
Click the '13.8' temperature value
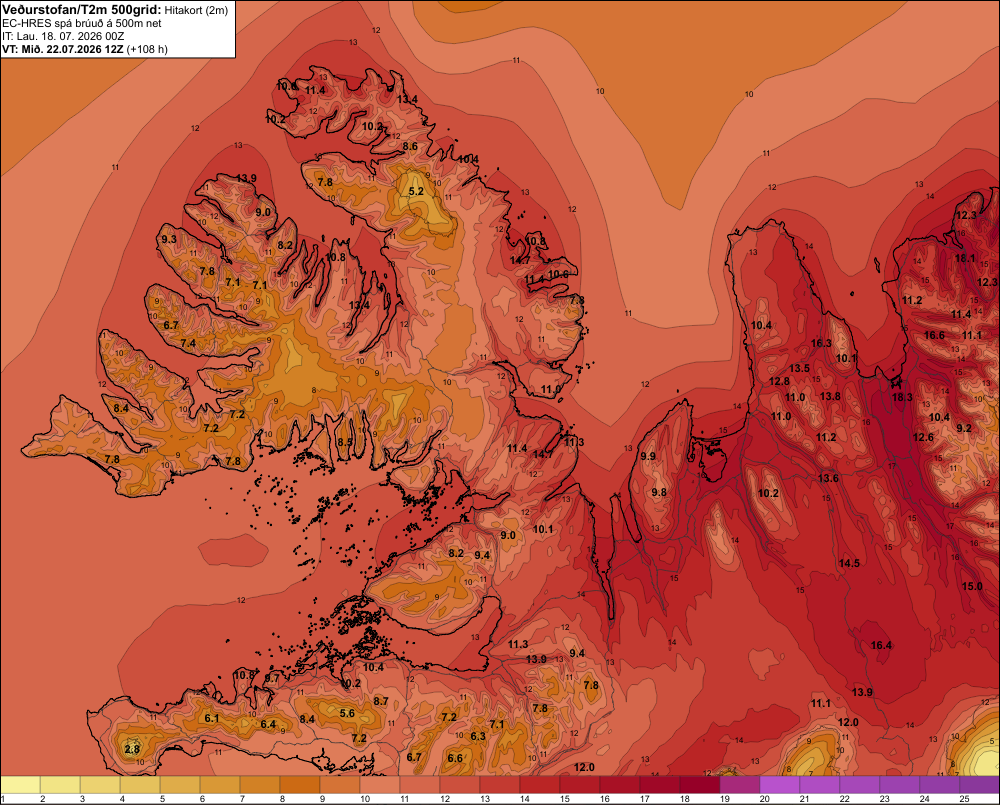pyautogui.click(x=830, y=396)
